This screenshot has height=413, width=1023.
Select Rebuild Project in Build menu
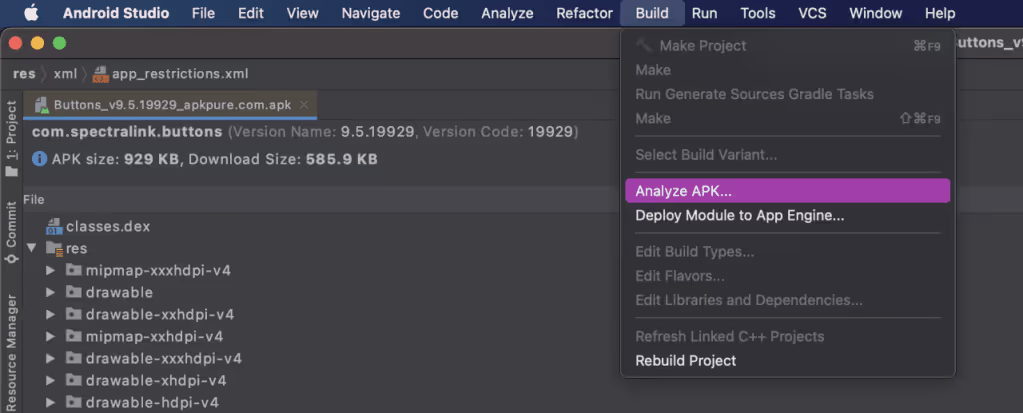tap(787, 361)
